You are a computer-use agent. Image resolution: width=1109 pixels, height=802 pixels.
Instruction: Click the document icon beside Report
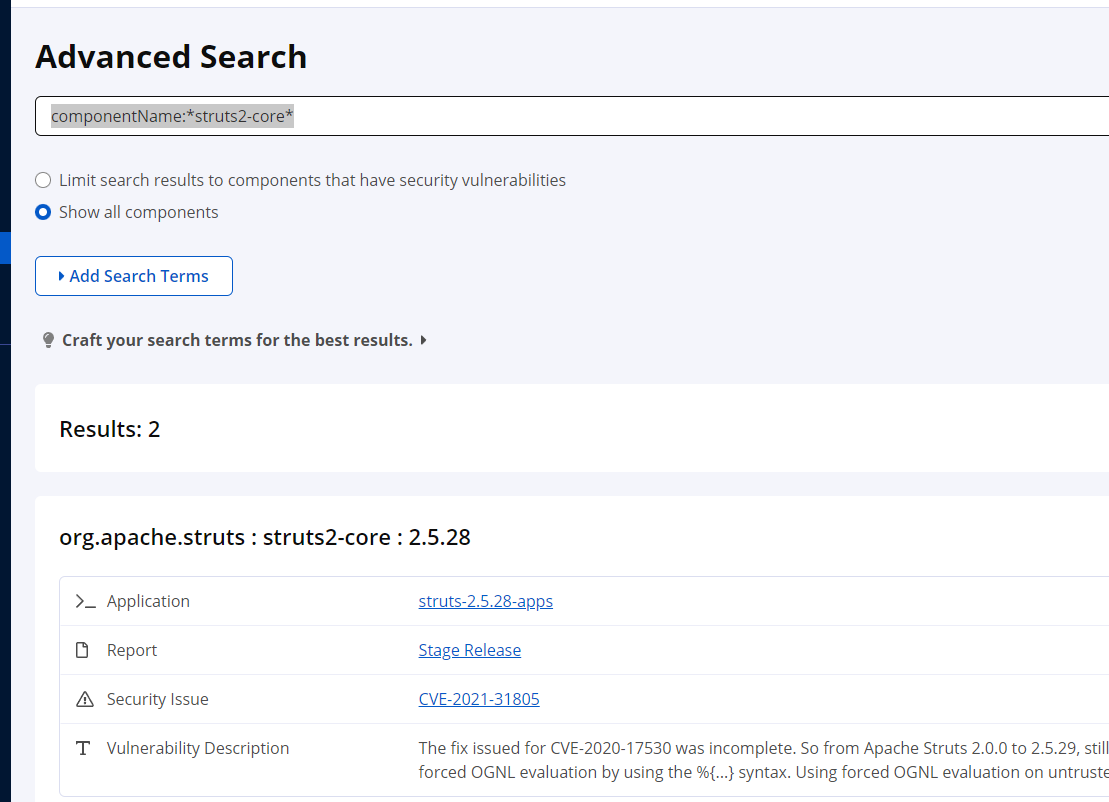click(x=84, y=651)
